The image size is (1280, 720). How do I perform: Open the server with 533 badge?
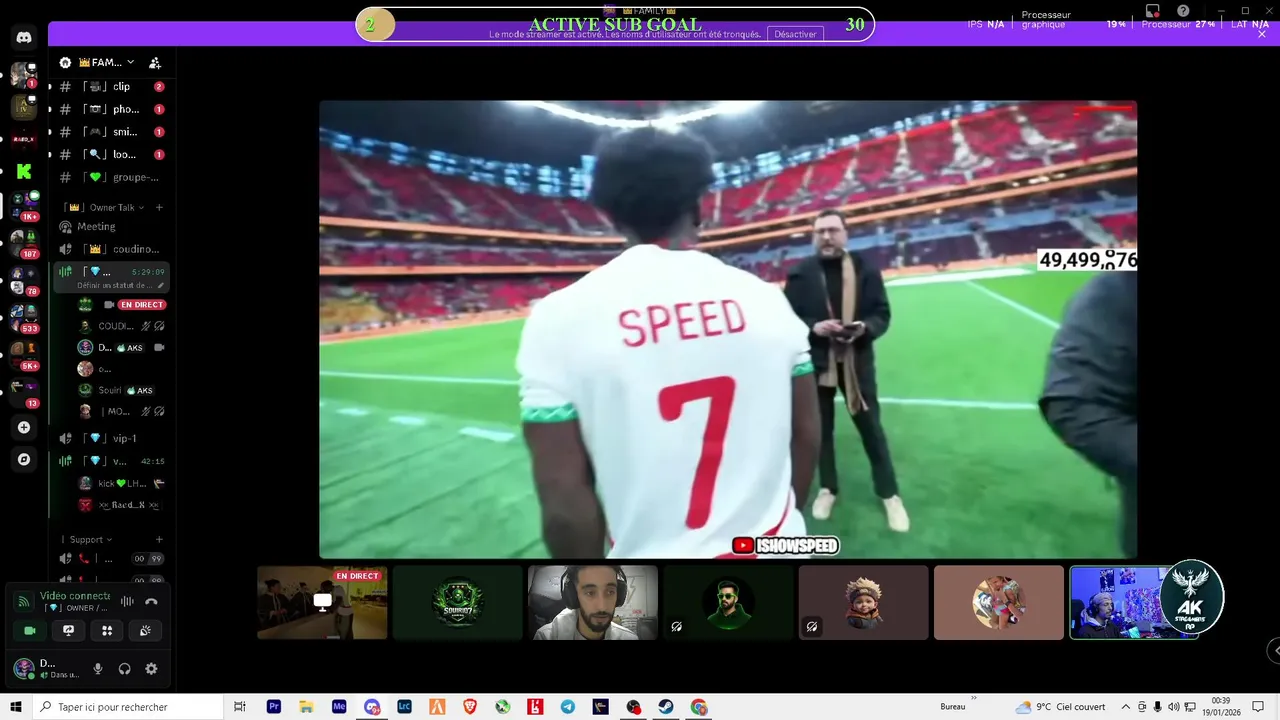tap(24, 315)
